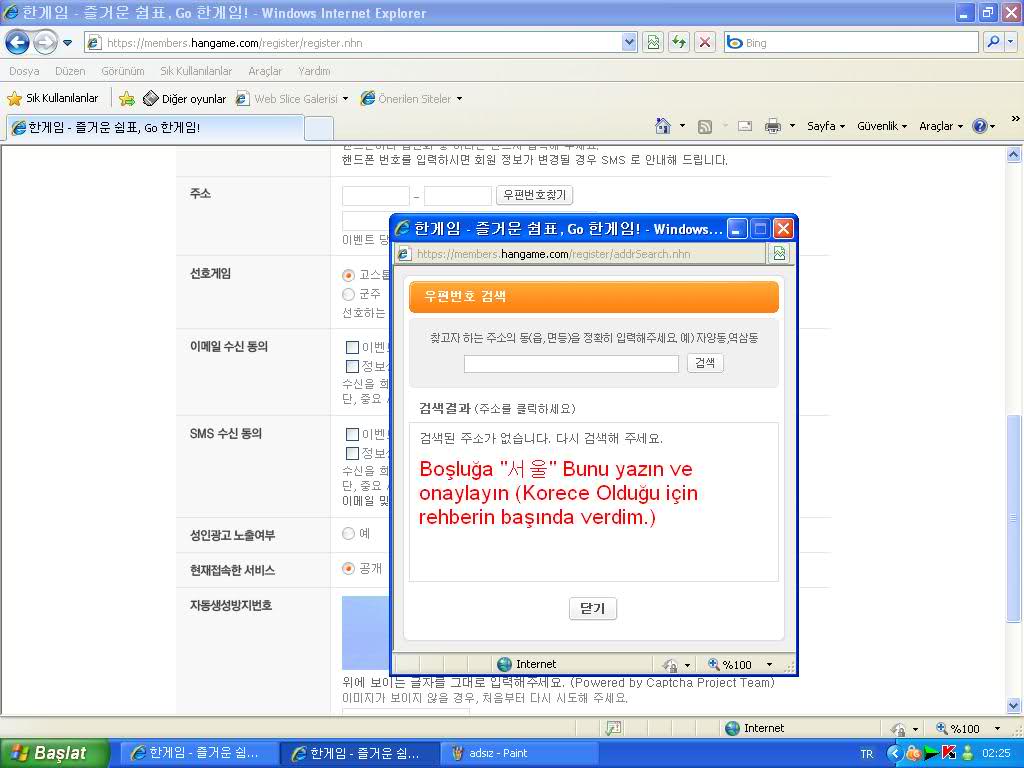Screen dimensions: 1024x768
Task: Click the Home page icon
Action: tap(663, 126)
